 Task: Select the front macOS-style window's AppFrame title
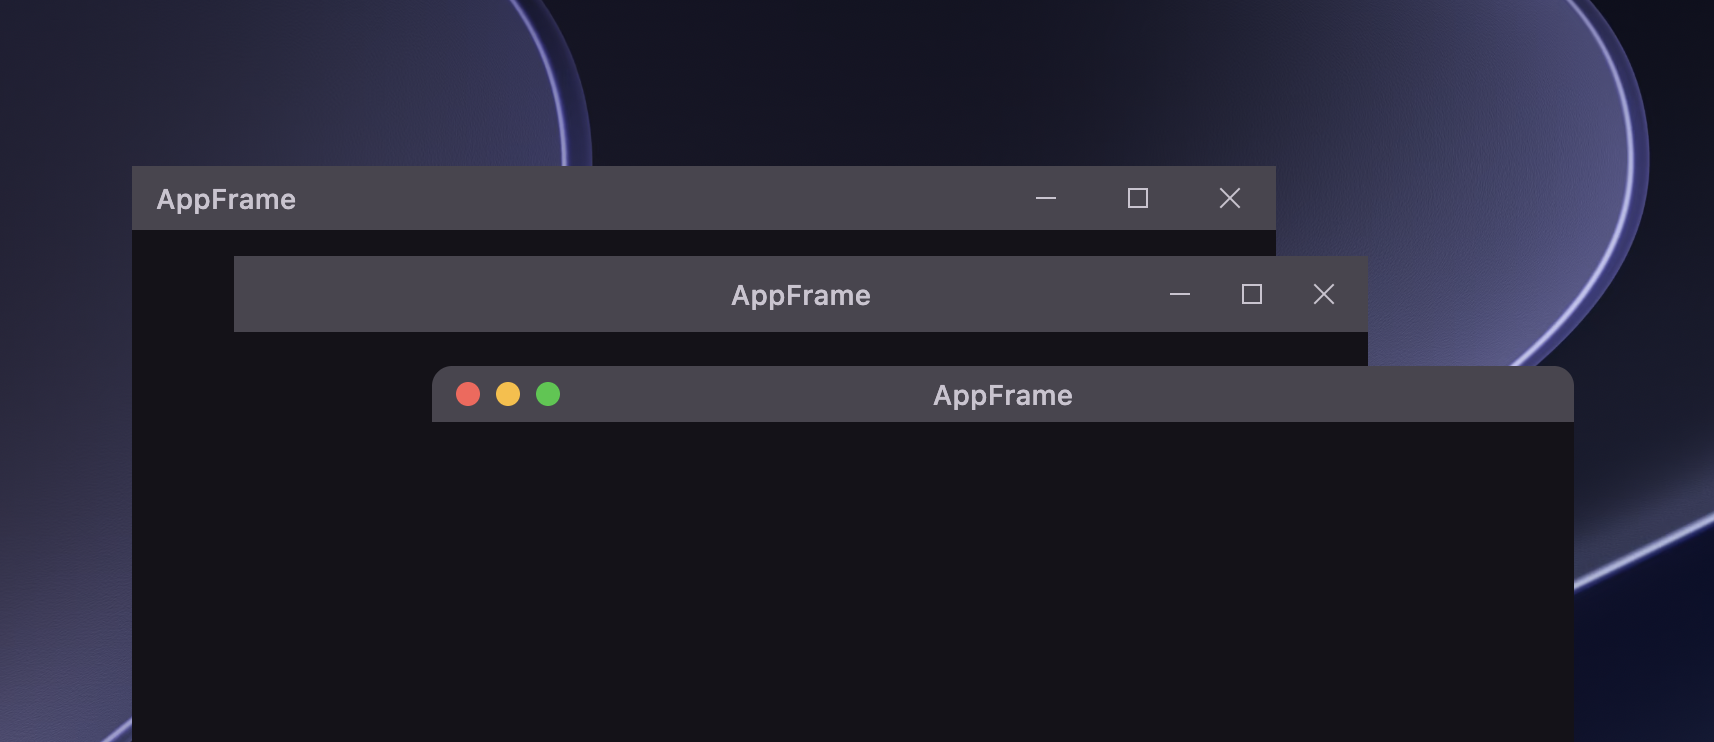[x=1002, y=396]
